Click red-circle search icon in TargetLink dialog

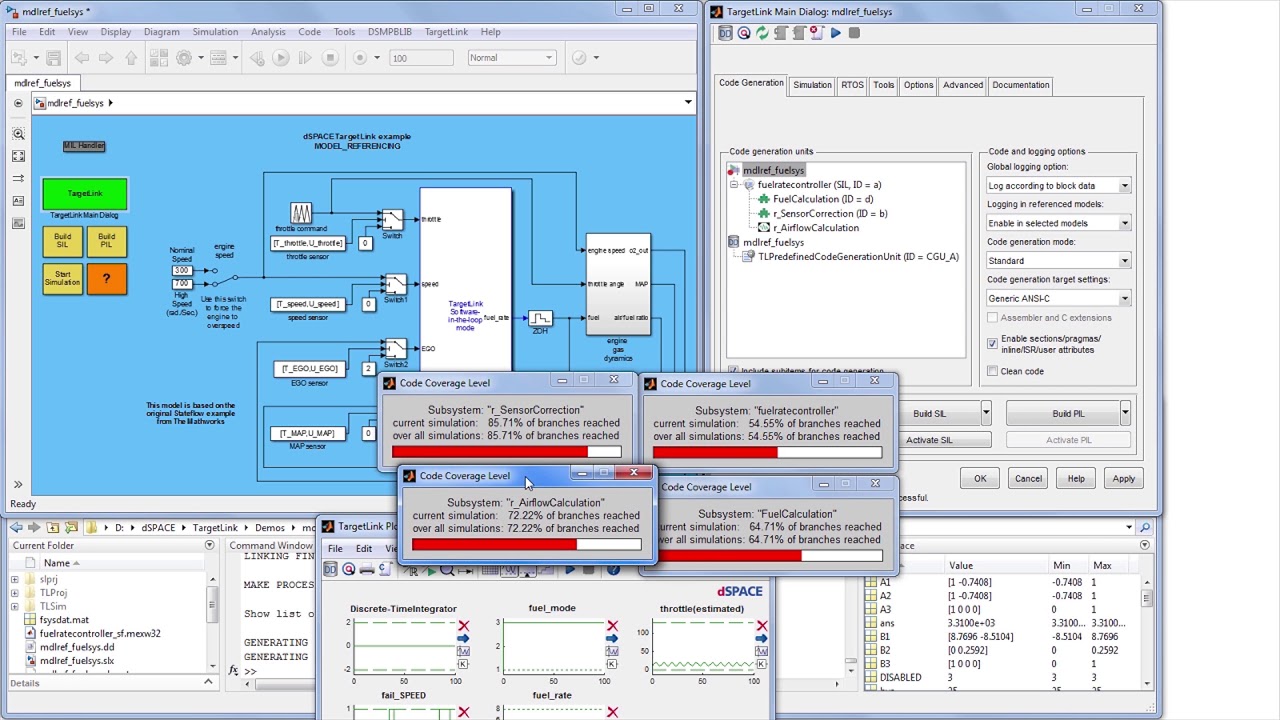[x=744, y=33]
